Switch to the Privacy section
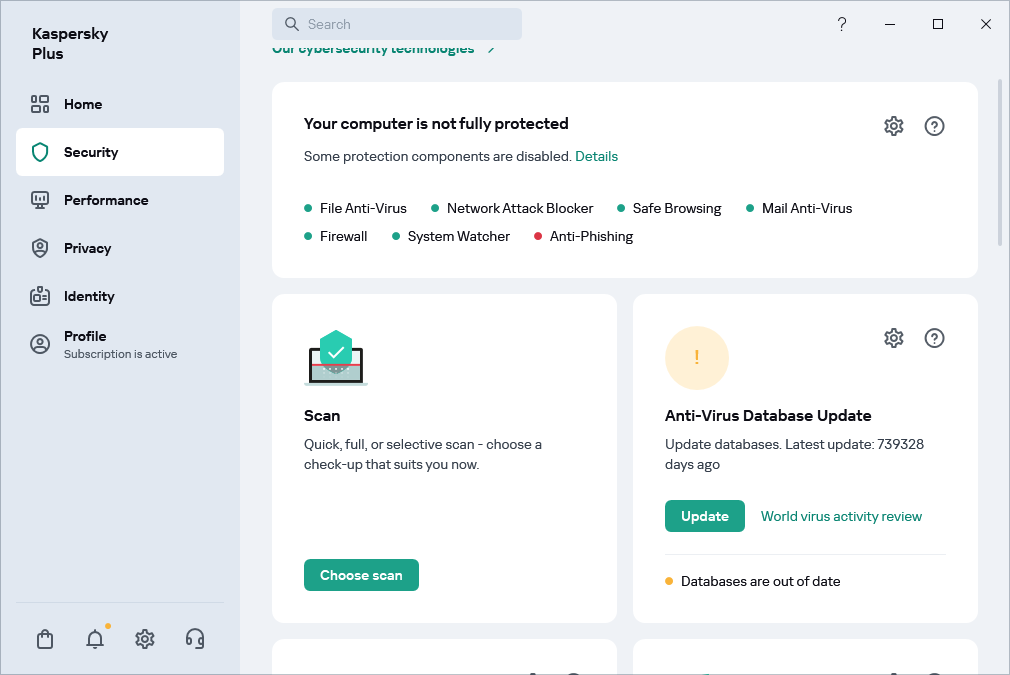Image resolution: width=1010 pixels, height=675 pixels. point(87,248)
